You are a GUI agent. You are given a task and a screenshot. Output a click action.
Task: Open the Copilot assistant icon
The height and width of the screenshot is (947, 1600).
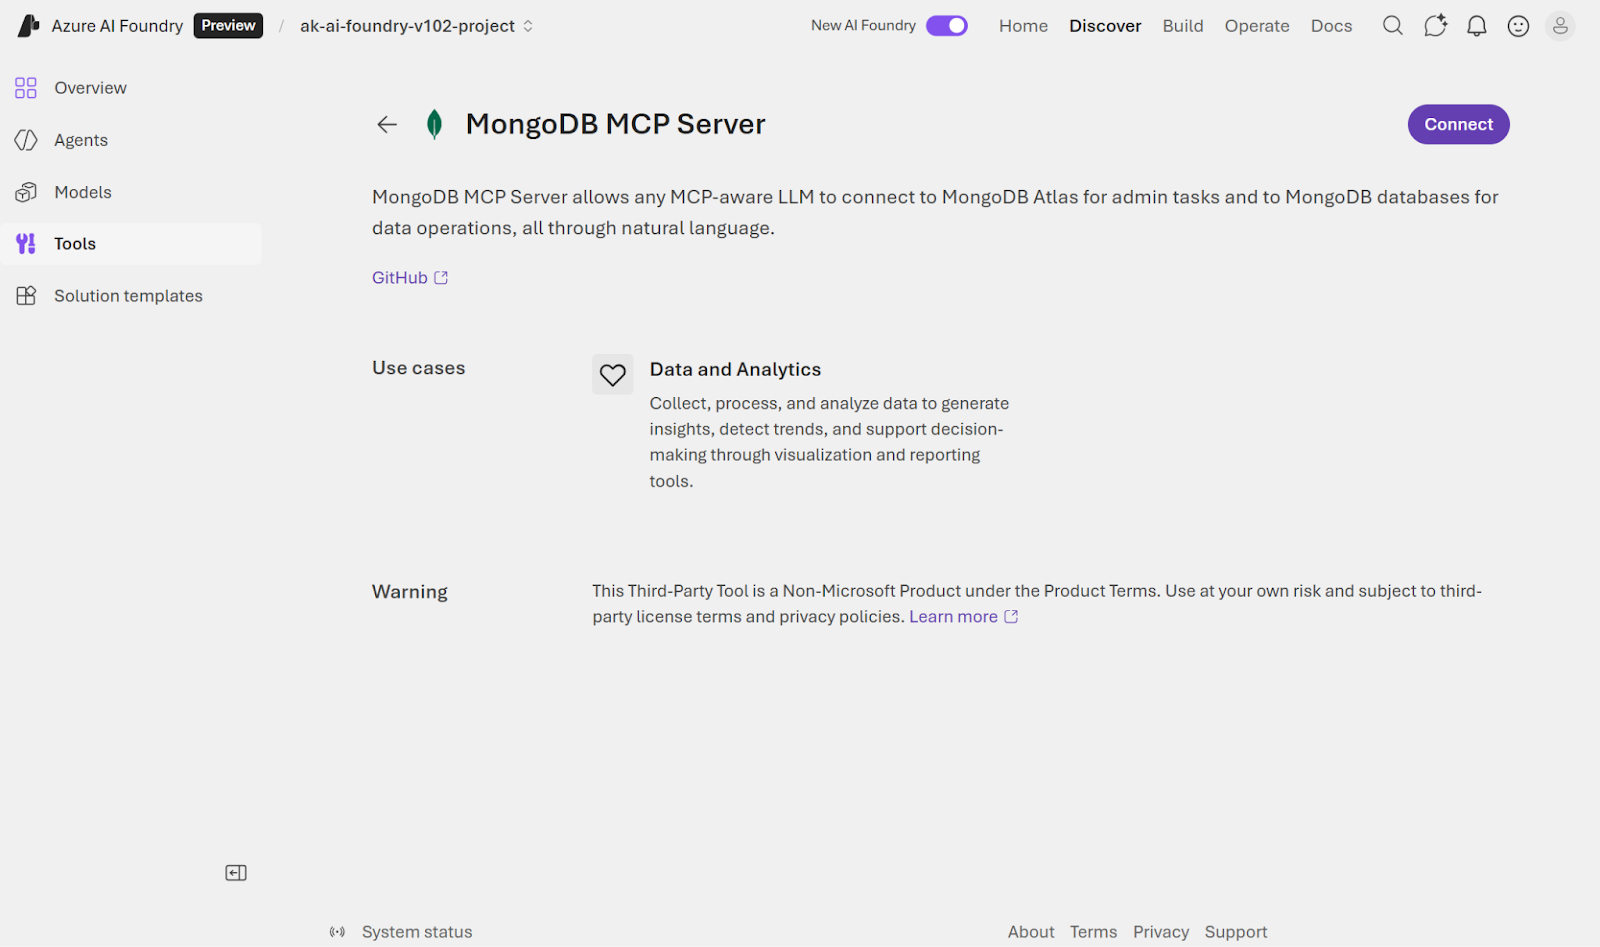point(1435,25)
